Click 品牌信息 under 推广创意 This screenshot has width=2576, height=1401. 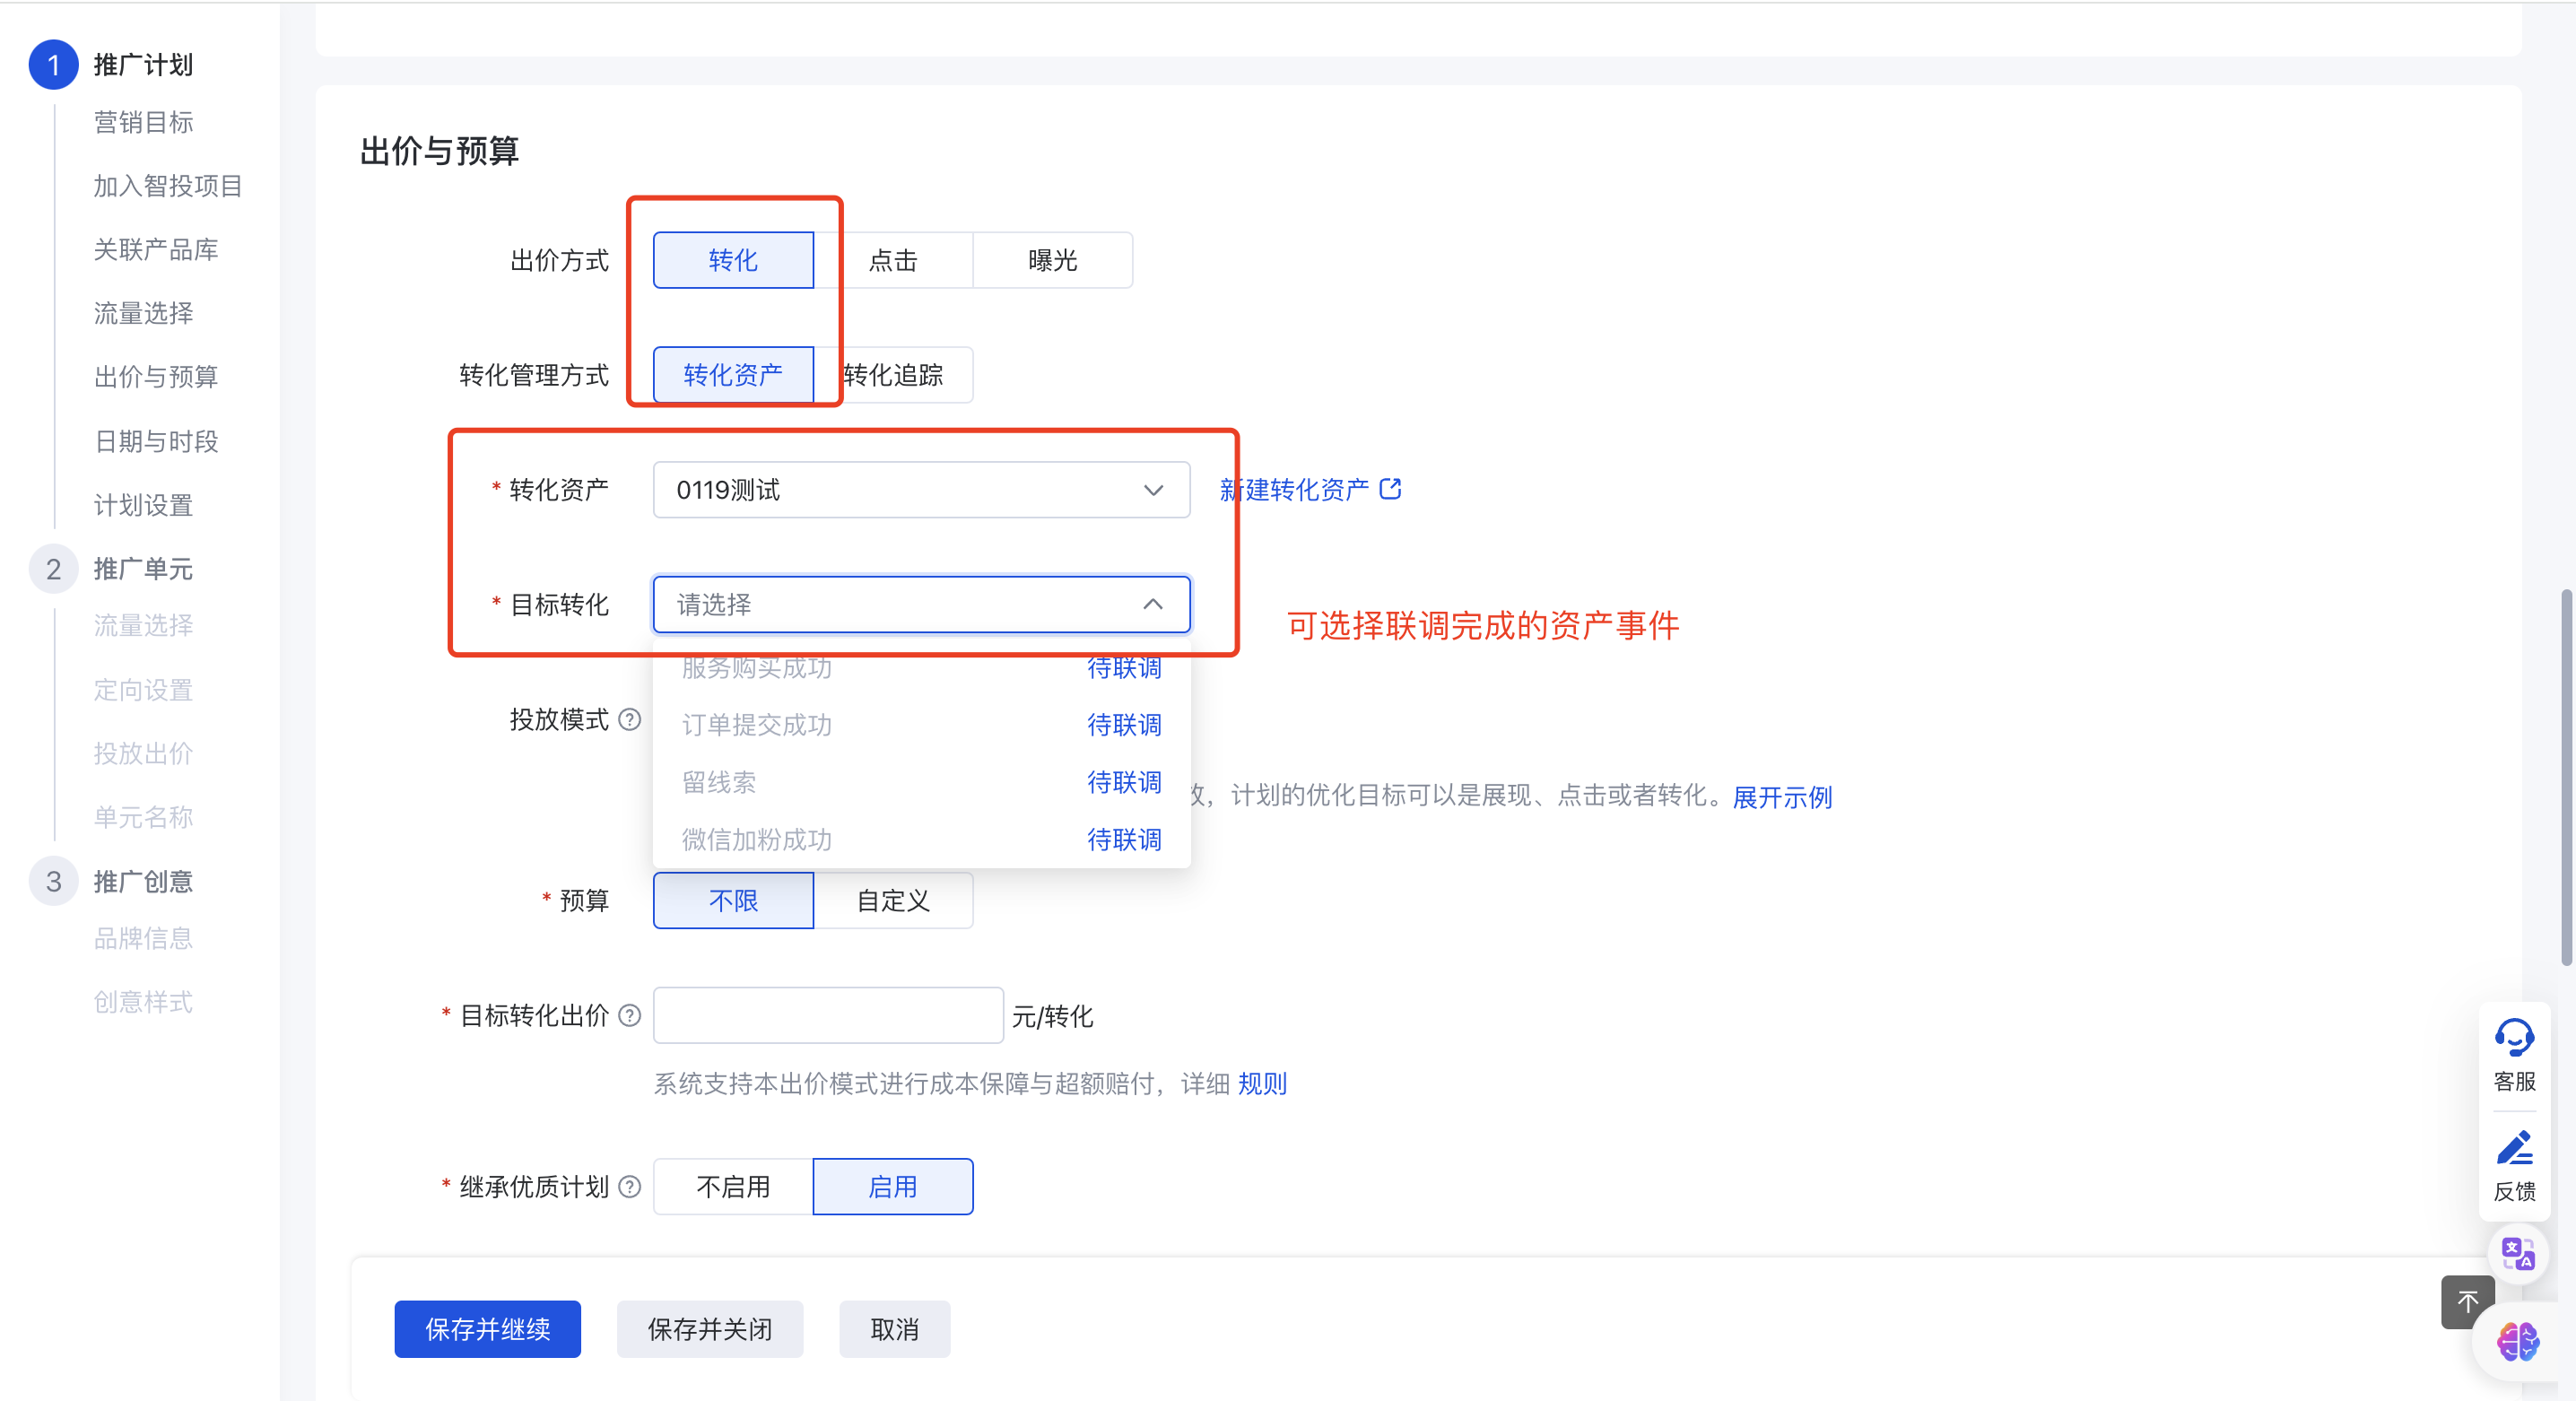coord(143,938)
